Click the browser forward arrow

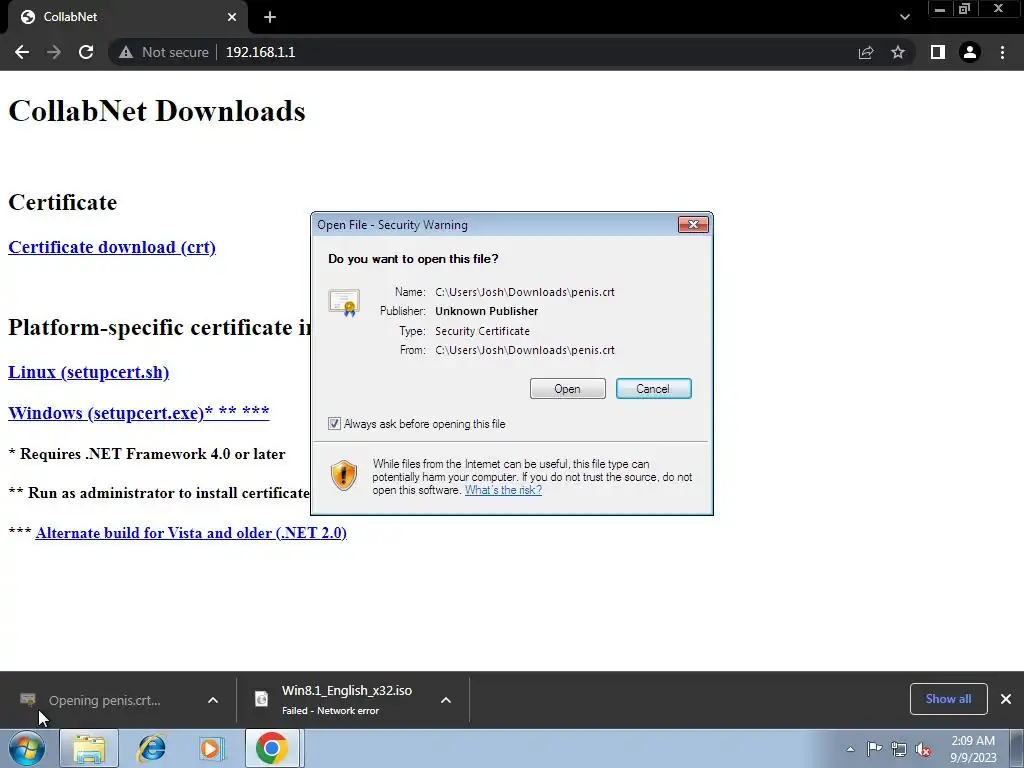tap(54, 52)
